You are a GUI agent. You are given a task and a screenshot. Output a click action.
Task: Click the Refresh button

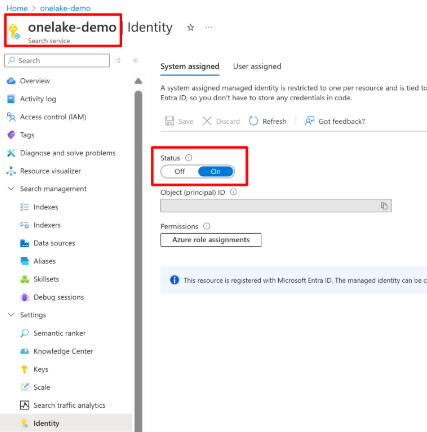click(x=268, y=121)
